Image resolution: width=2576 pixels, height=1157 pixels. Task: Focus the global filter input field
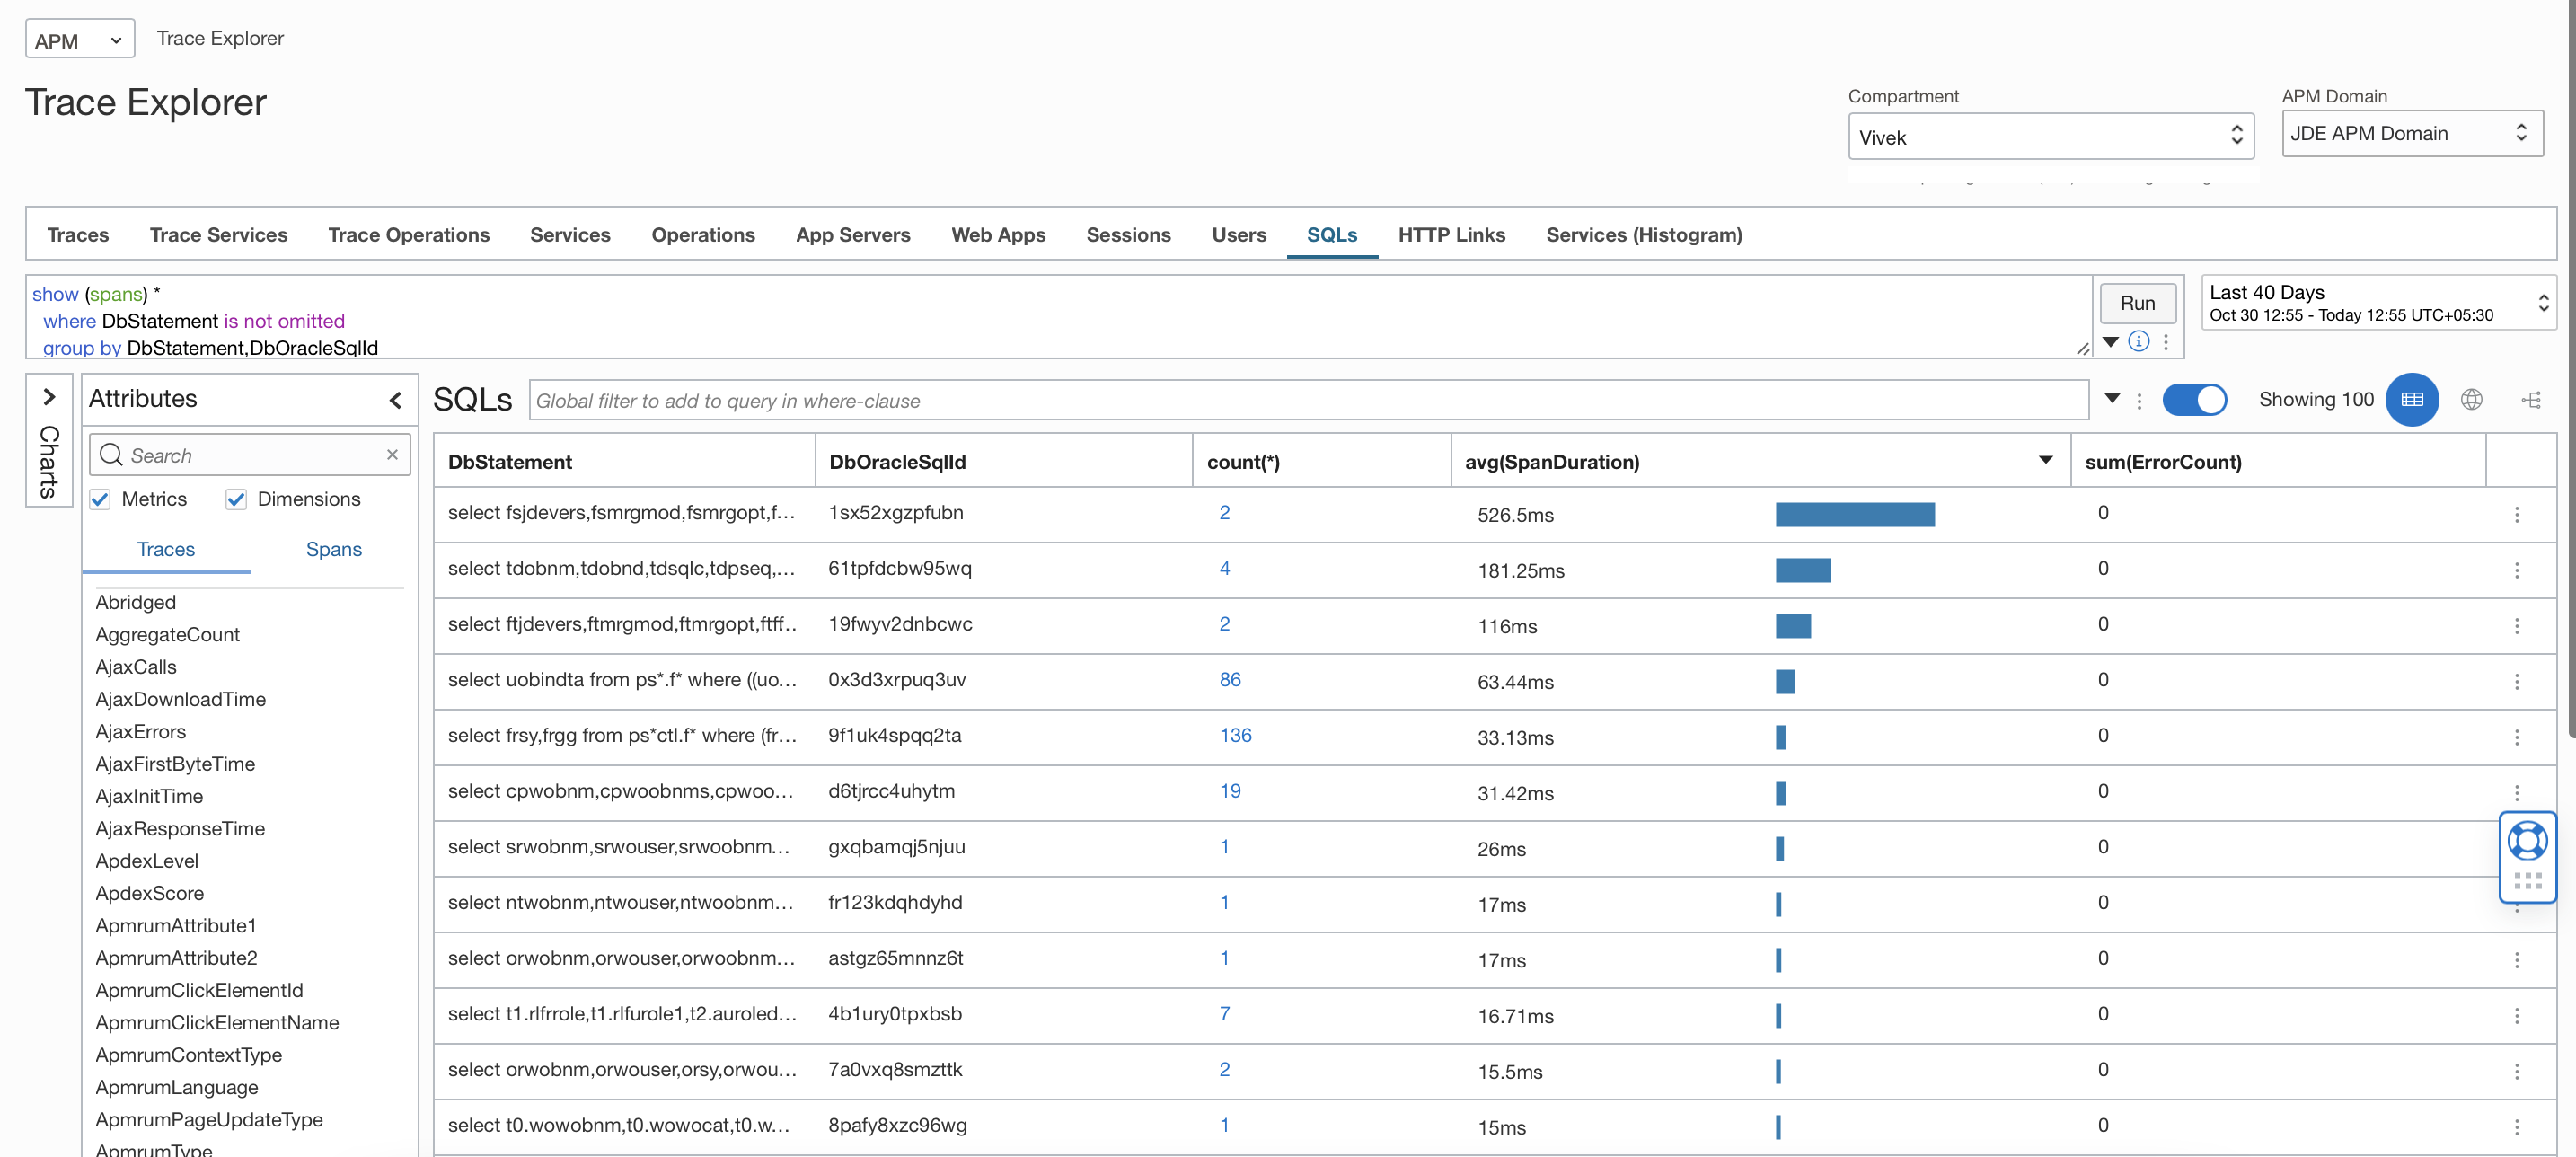pos(1308,401)
